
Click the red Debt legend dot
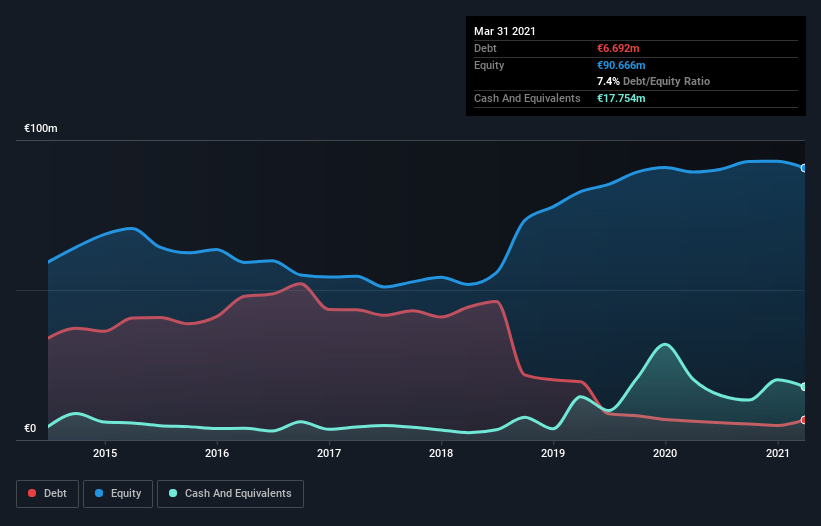tap(32, 493)
